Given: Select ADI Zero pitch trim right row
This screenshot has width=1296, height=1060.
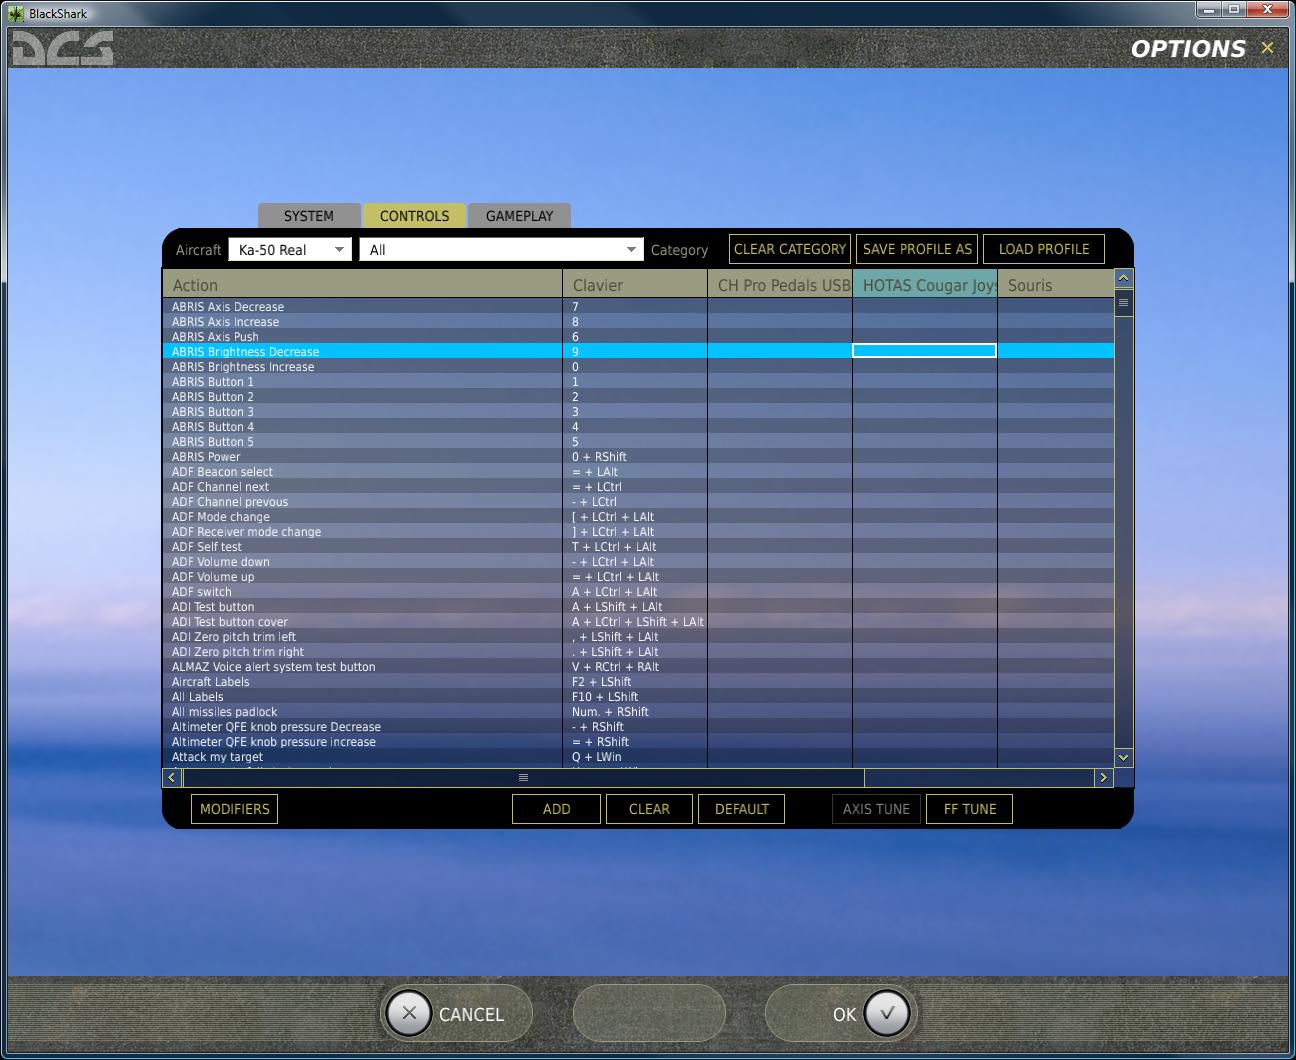Looking at the screenshot, I should point(638,652).
